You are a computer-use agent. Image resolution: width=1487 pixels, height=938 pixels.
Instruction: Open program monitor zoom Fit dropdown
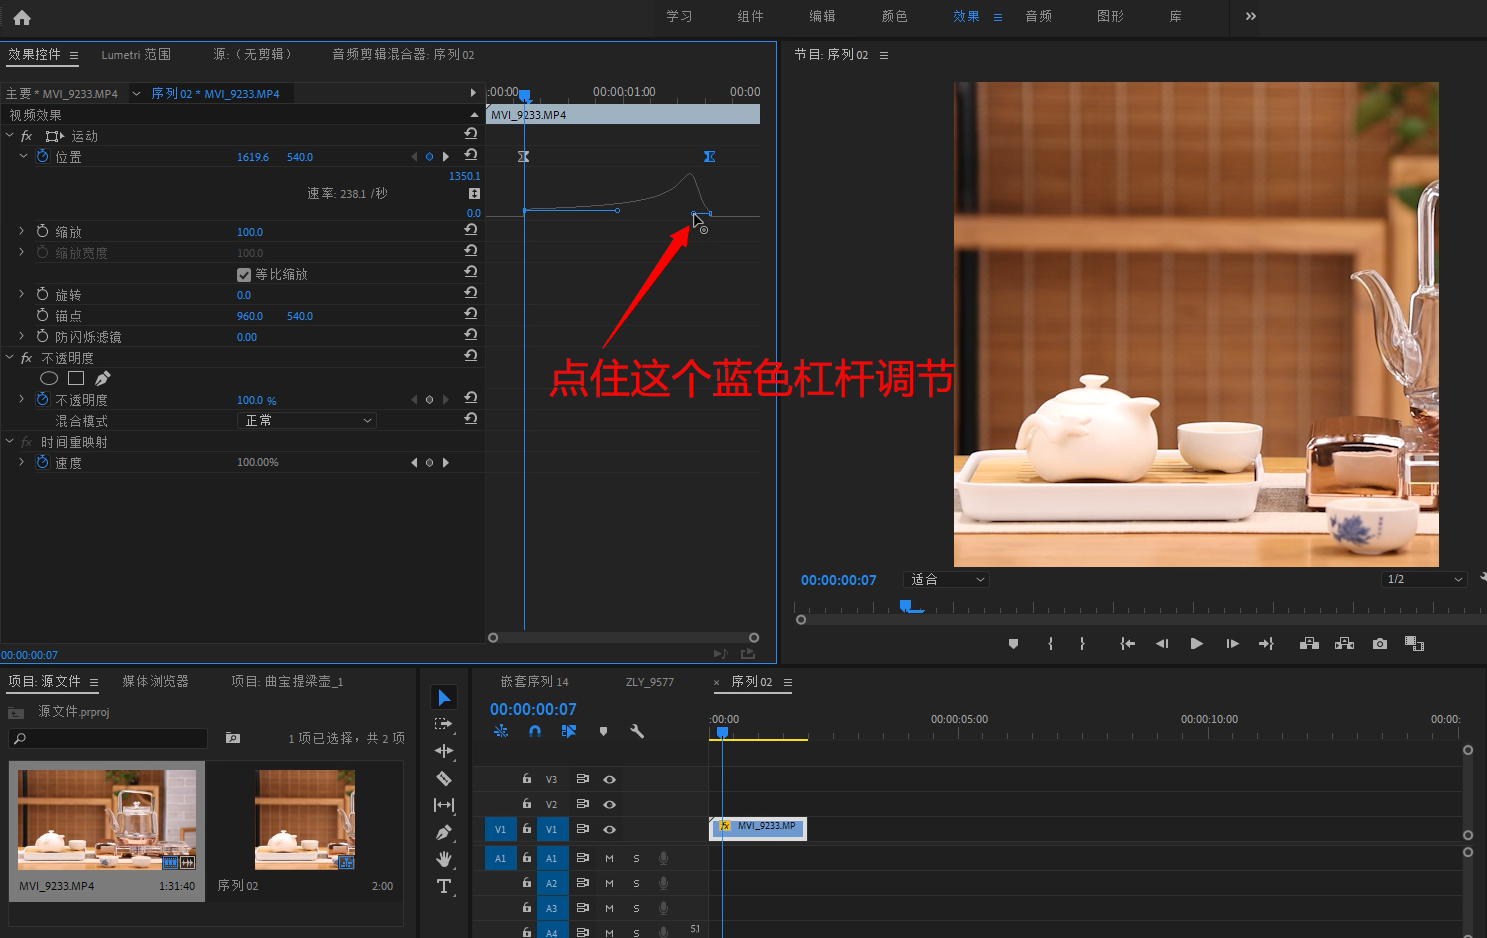pyautogui.click(x=946, y=579)
